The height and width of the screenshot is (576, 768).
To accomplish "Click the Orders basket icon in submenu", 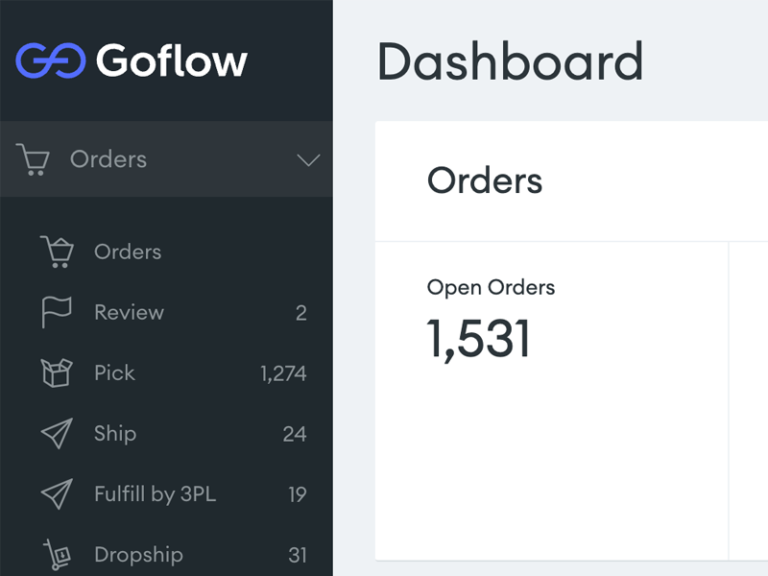I will pos(56,252).
